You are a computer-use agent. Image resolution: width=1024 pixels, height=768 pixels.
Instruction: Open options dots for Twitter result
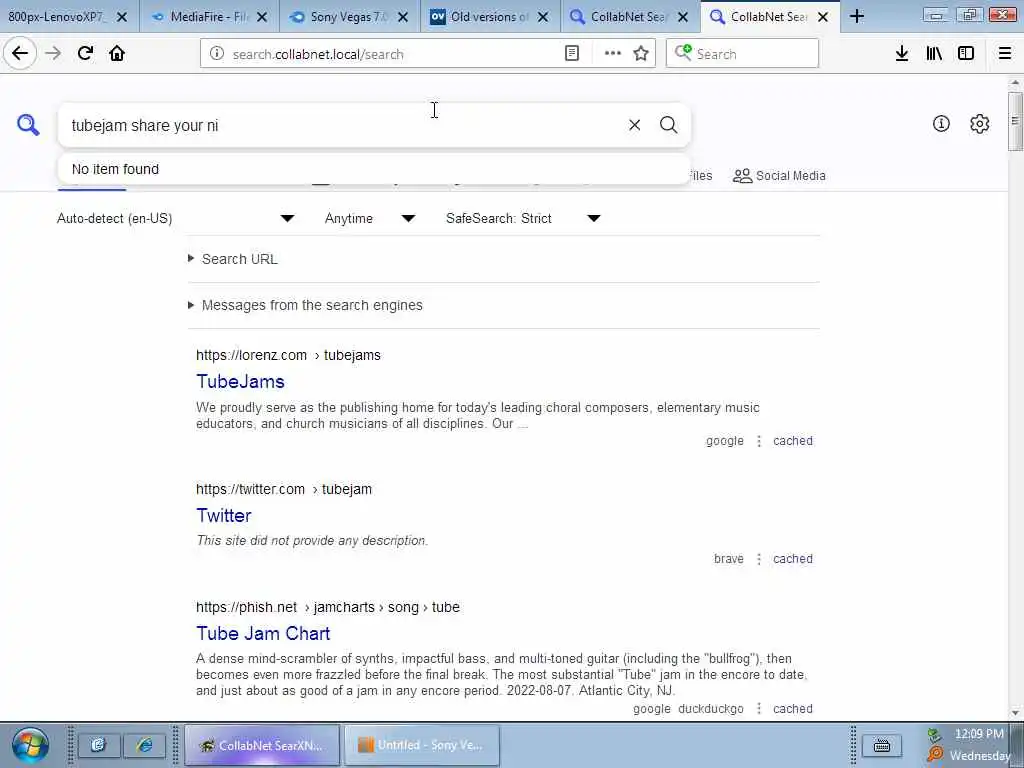pos(758,559)
